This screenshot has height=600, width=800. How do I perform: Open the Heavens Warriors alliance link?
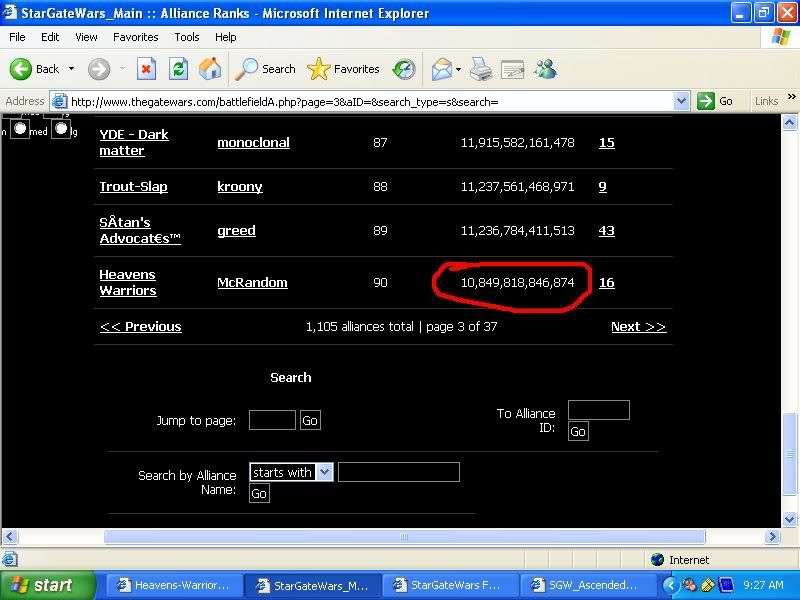127,282
